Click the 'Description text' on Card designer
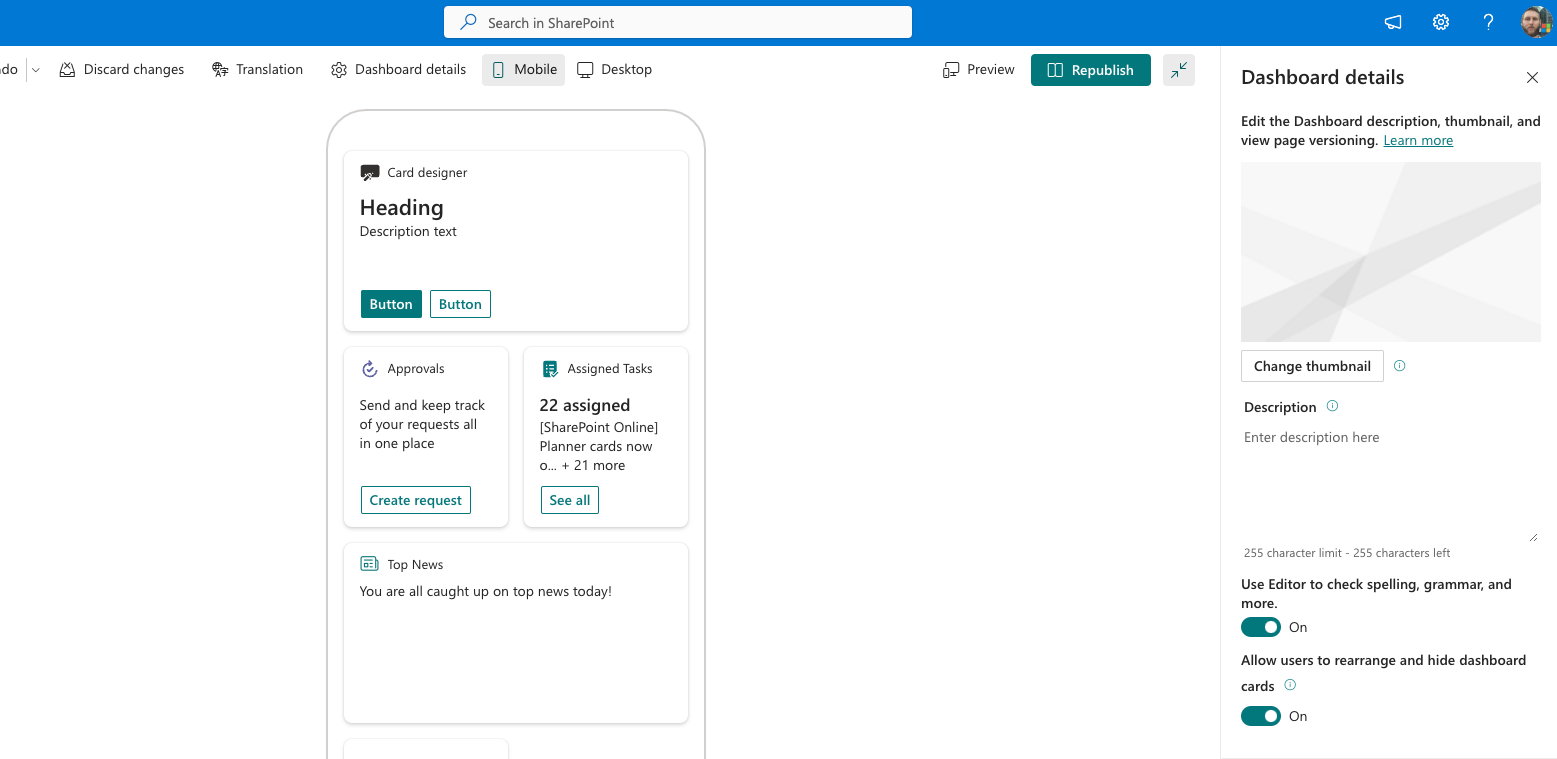 [408, 232]
